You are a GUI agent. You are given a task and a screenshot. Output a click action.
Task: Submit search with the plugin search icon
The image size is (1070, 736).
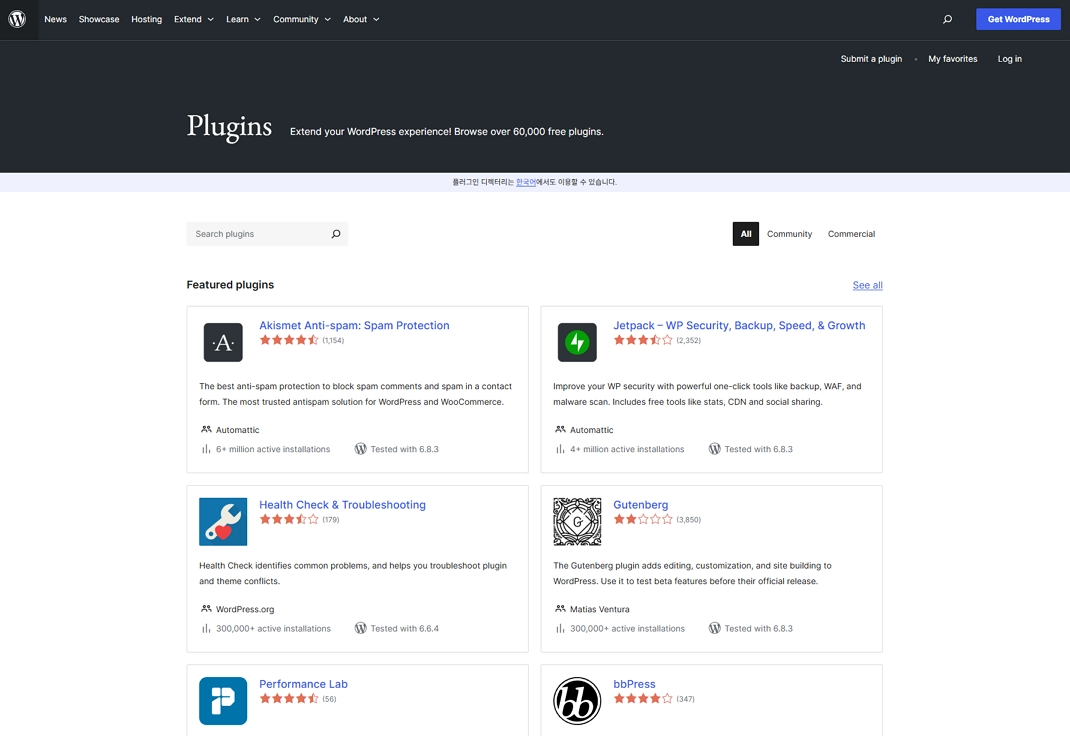point(336,234)
